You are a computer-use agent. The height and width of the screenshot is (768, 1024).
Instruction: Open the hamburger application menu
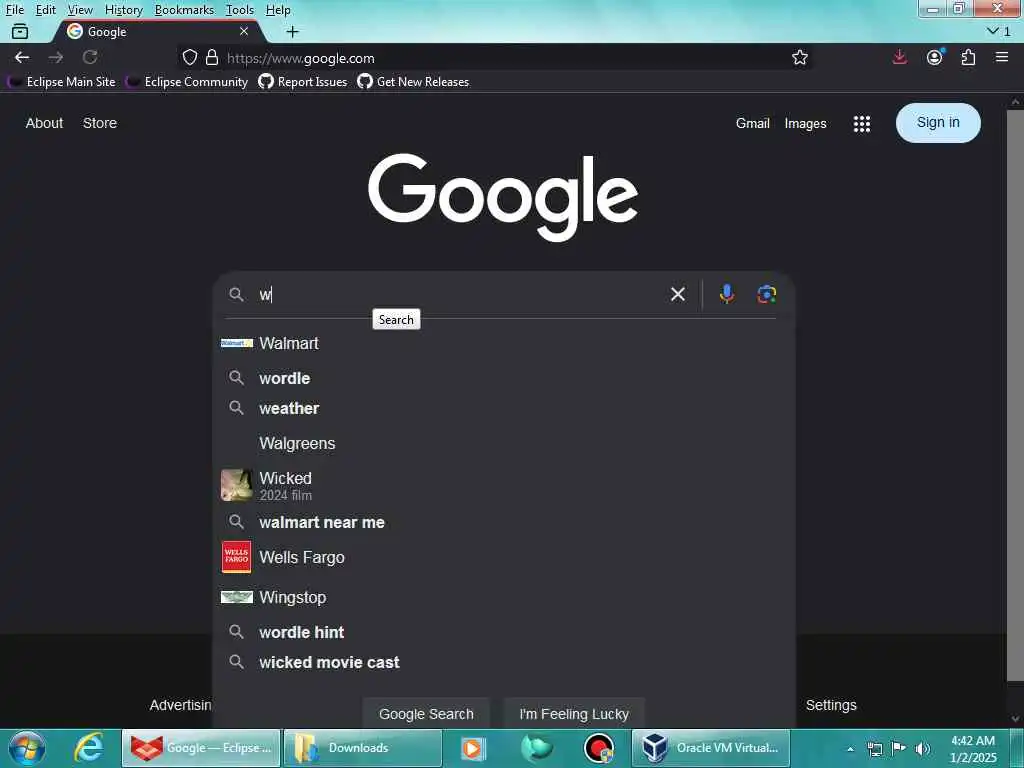[1002, 57]
